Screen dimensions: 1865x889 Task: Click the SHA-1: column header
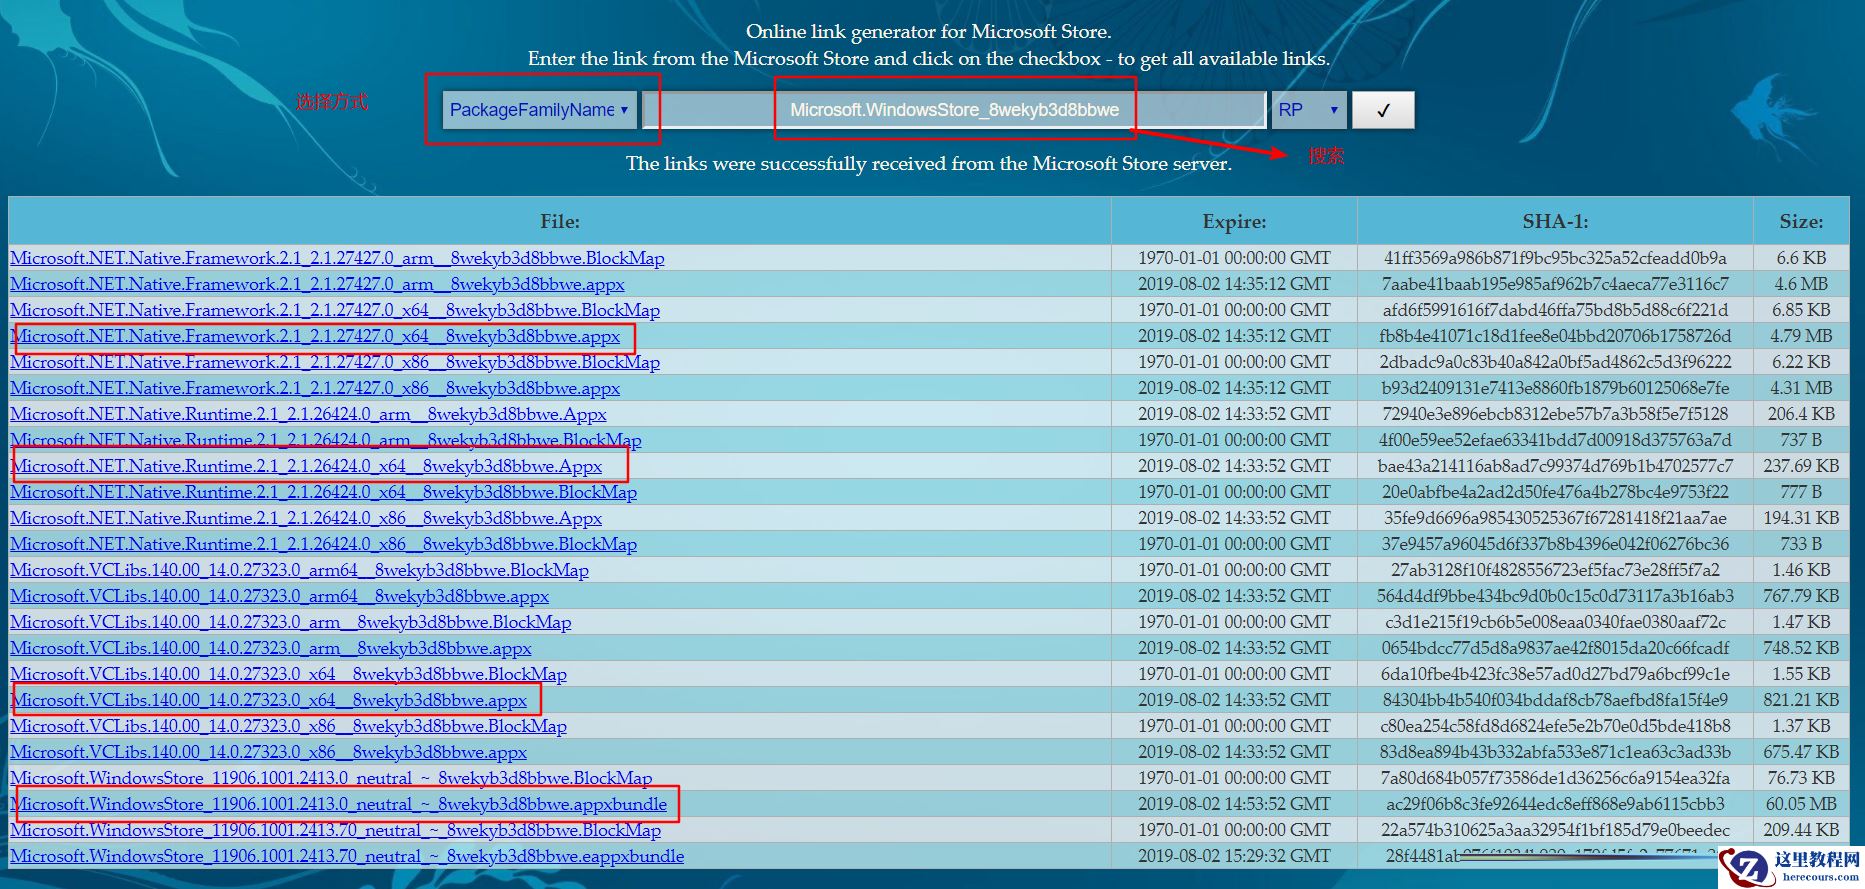click(x=1555, y=221)
